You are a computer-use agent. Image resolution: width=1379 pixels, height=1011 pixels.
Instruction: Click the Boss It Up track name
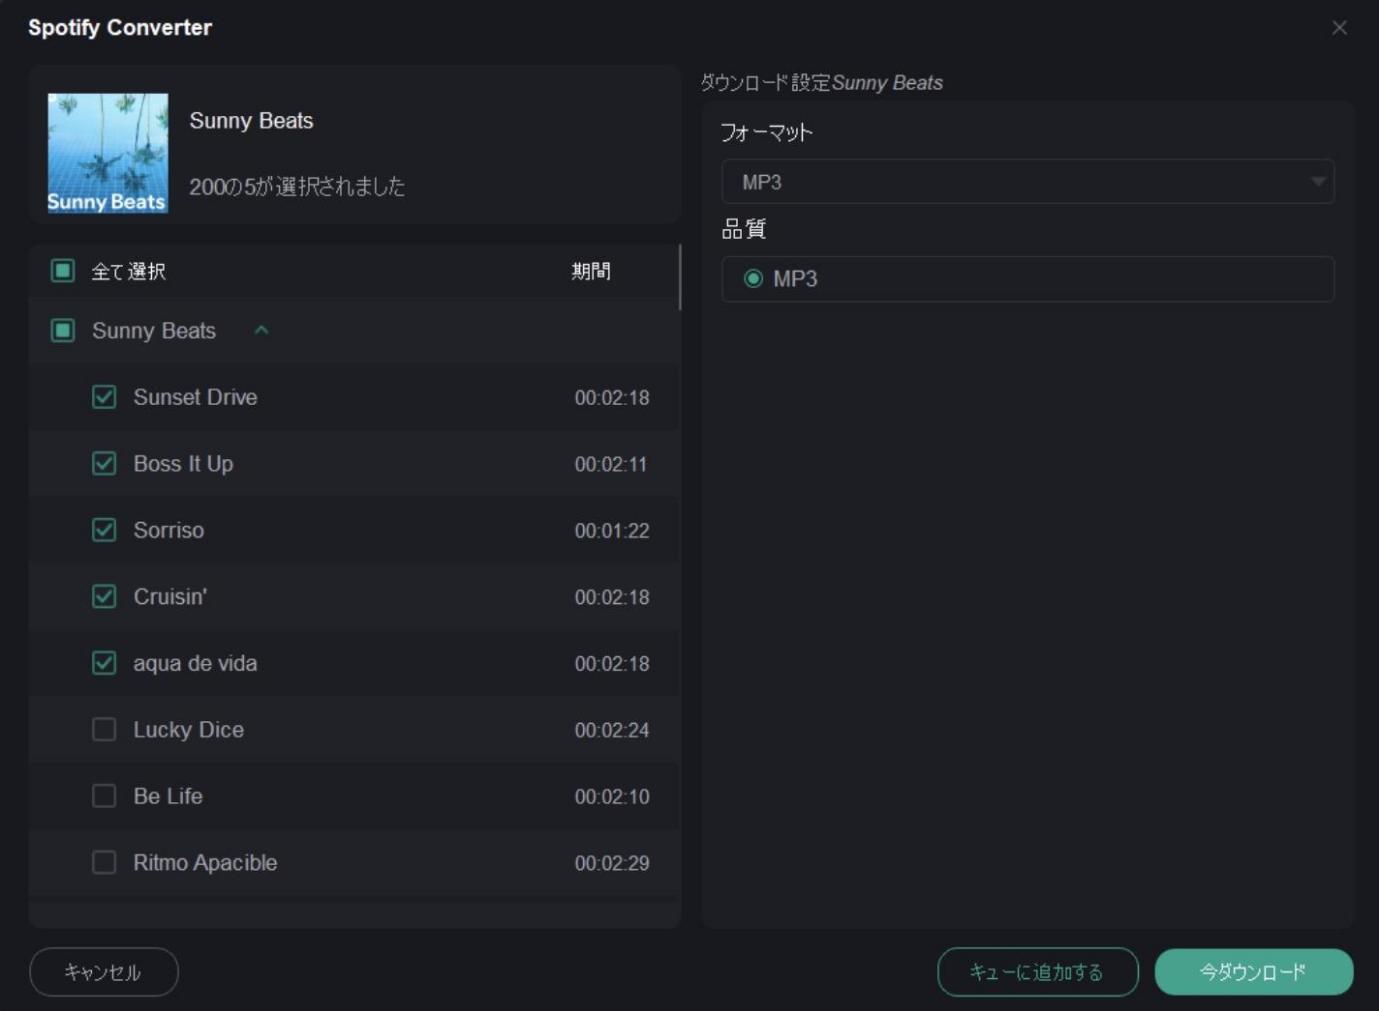183,464
